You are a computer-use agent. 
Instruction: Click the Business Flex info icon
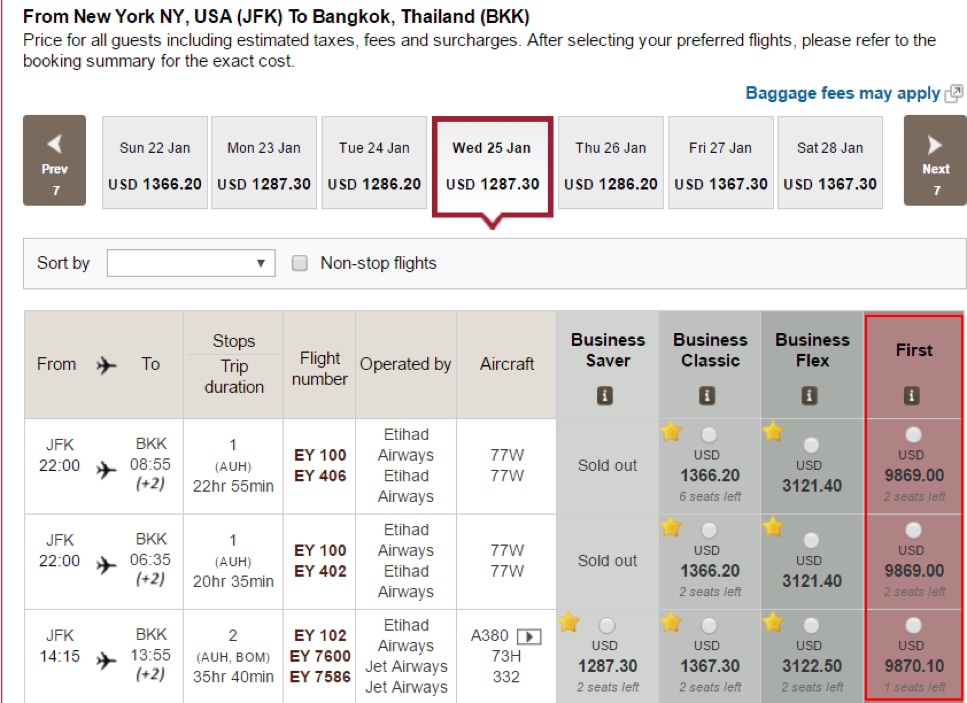pos(812,395)
